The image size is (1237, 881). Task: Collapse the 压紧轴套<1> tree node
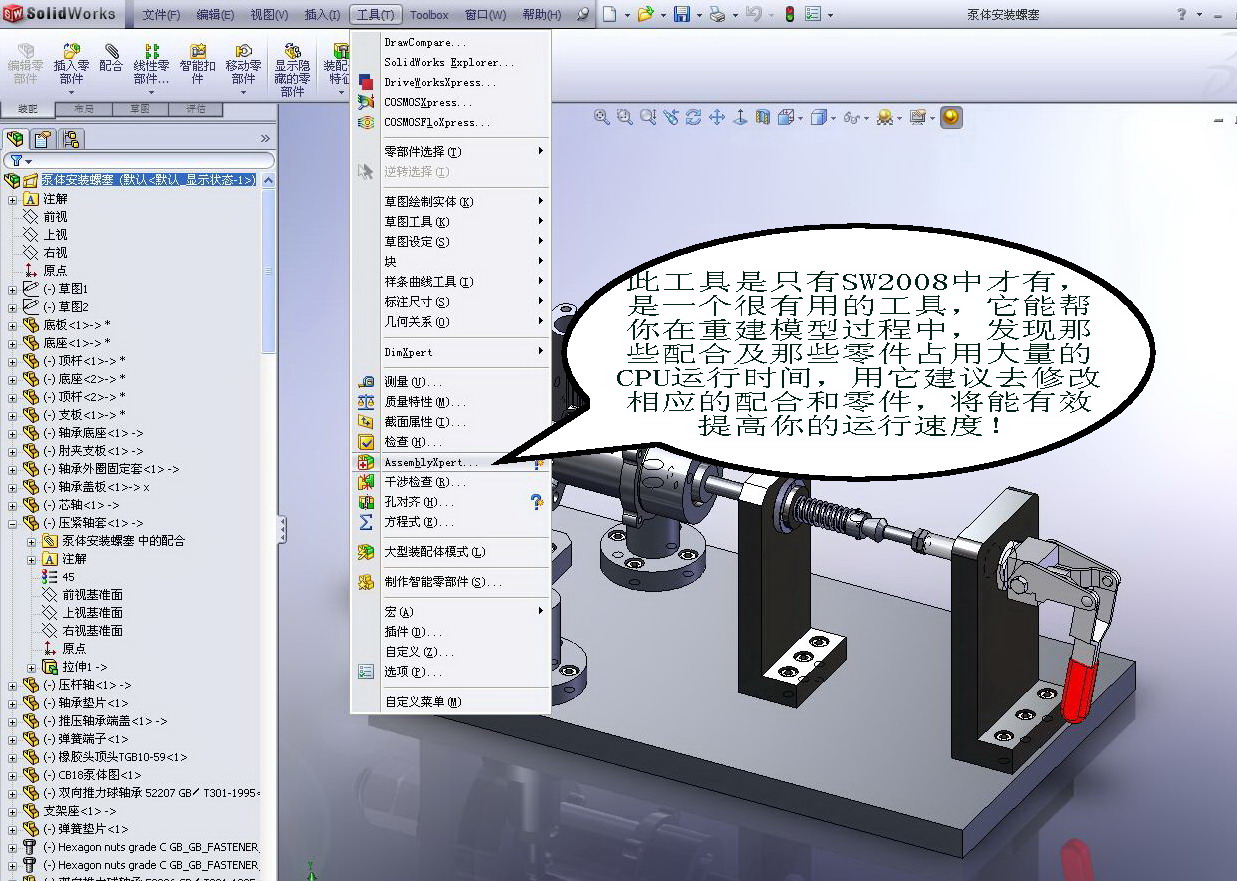(x=12, y=523)
